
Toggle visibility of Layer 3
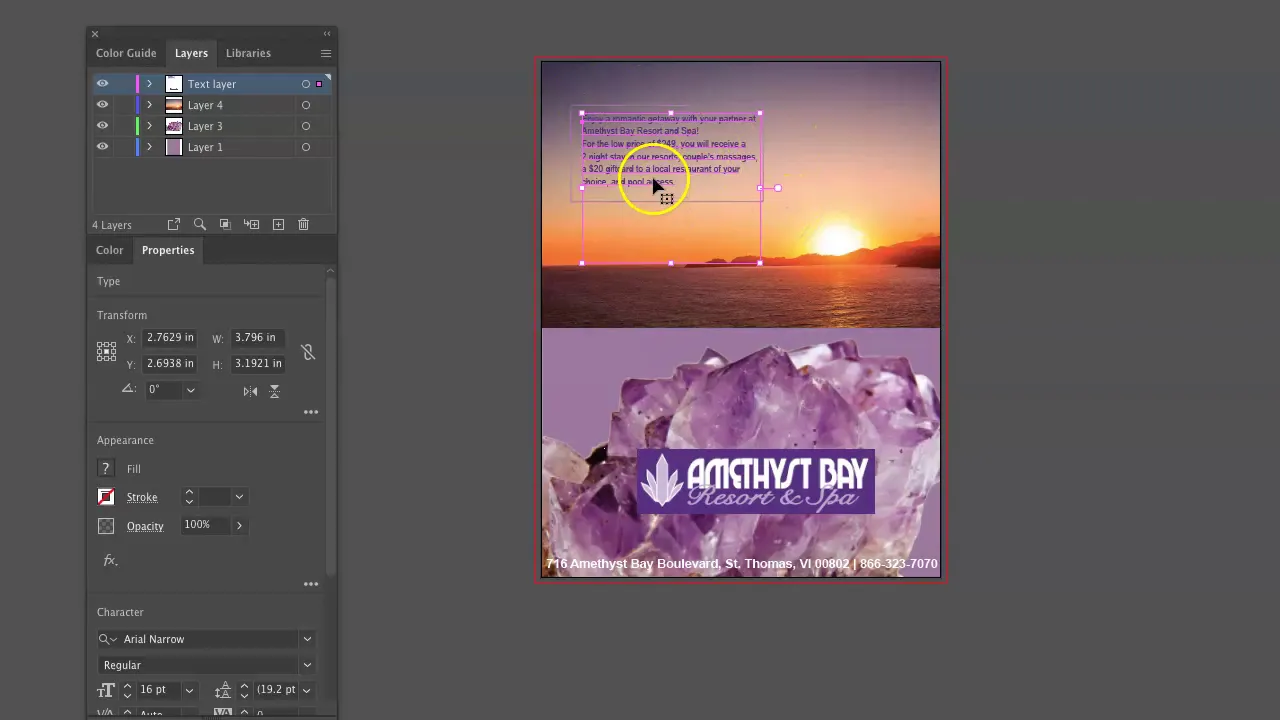pyautogui.click(x=102, y=126)
